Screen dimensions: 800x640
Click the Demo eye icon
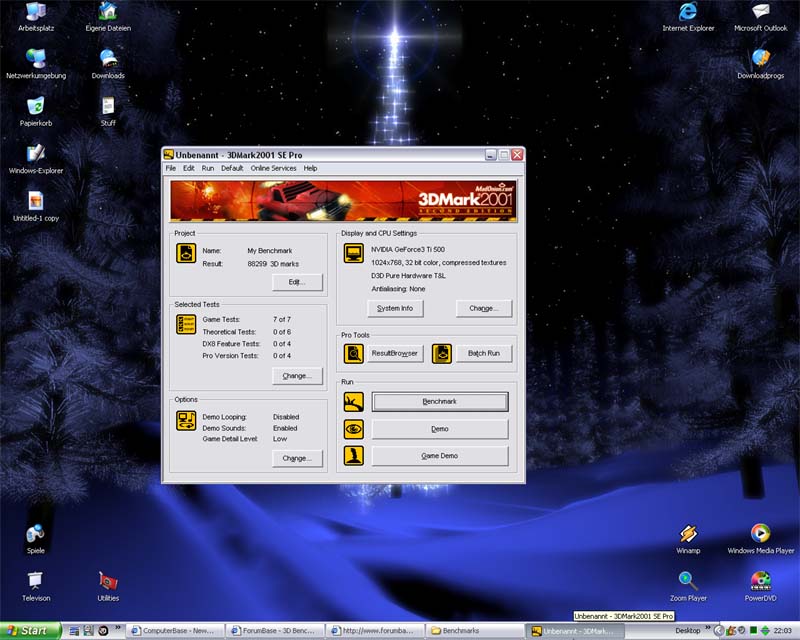click(354, 429)
